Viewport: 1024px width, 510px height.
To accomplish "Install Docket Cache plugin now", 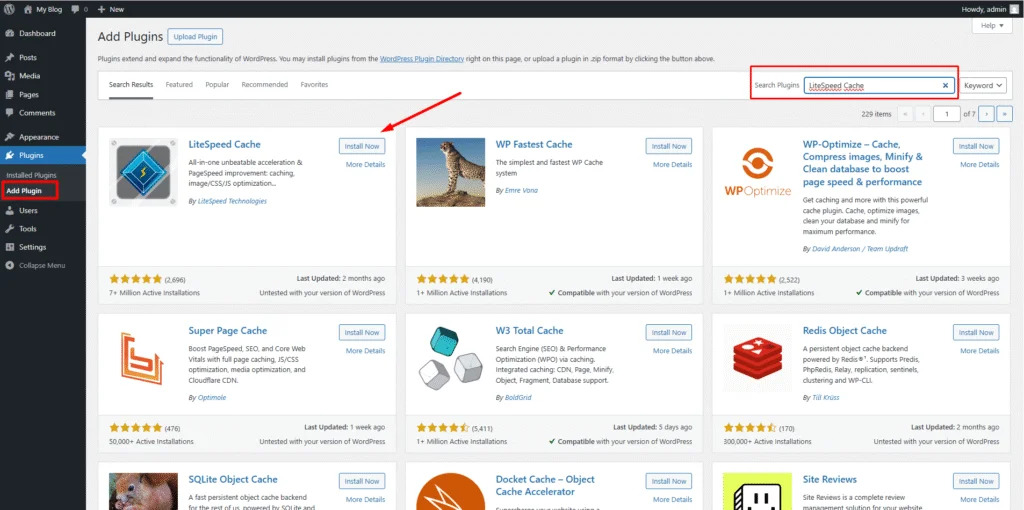I will [669, 481].
